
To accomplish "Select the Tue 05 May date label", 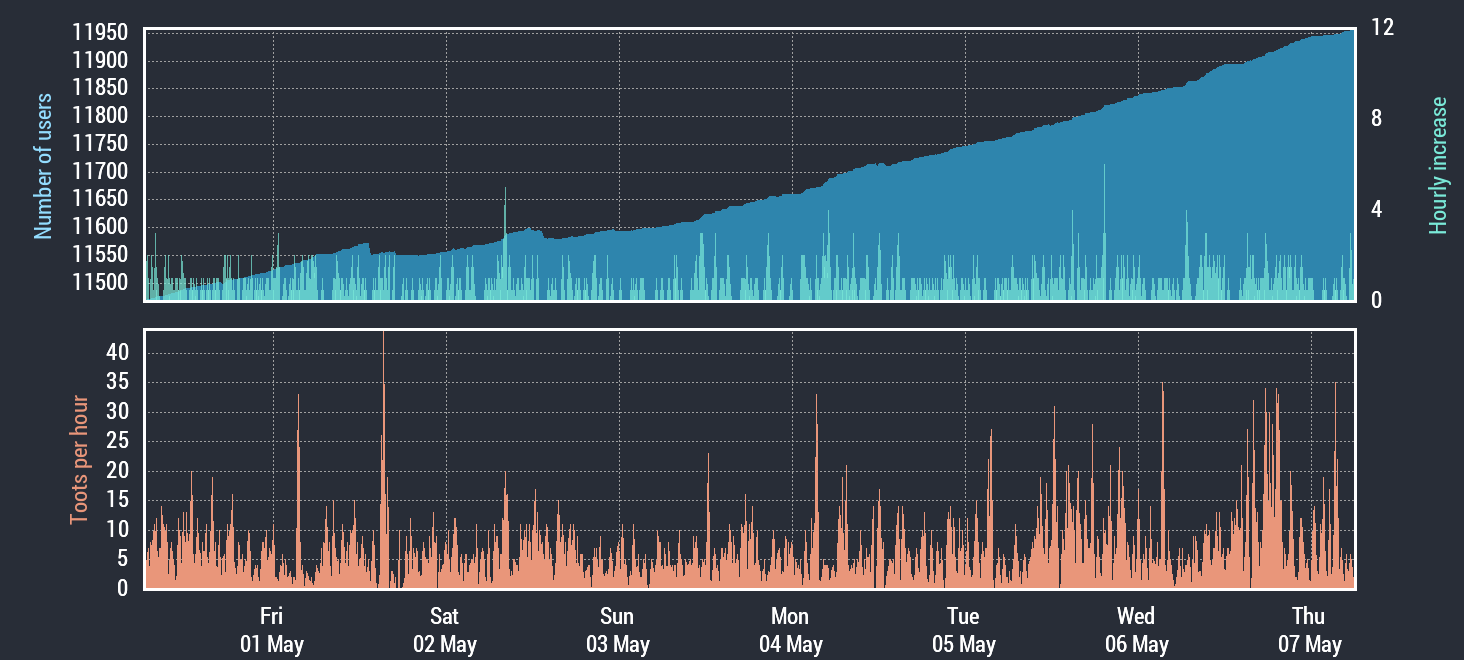I will click(963, 630).
